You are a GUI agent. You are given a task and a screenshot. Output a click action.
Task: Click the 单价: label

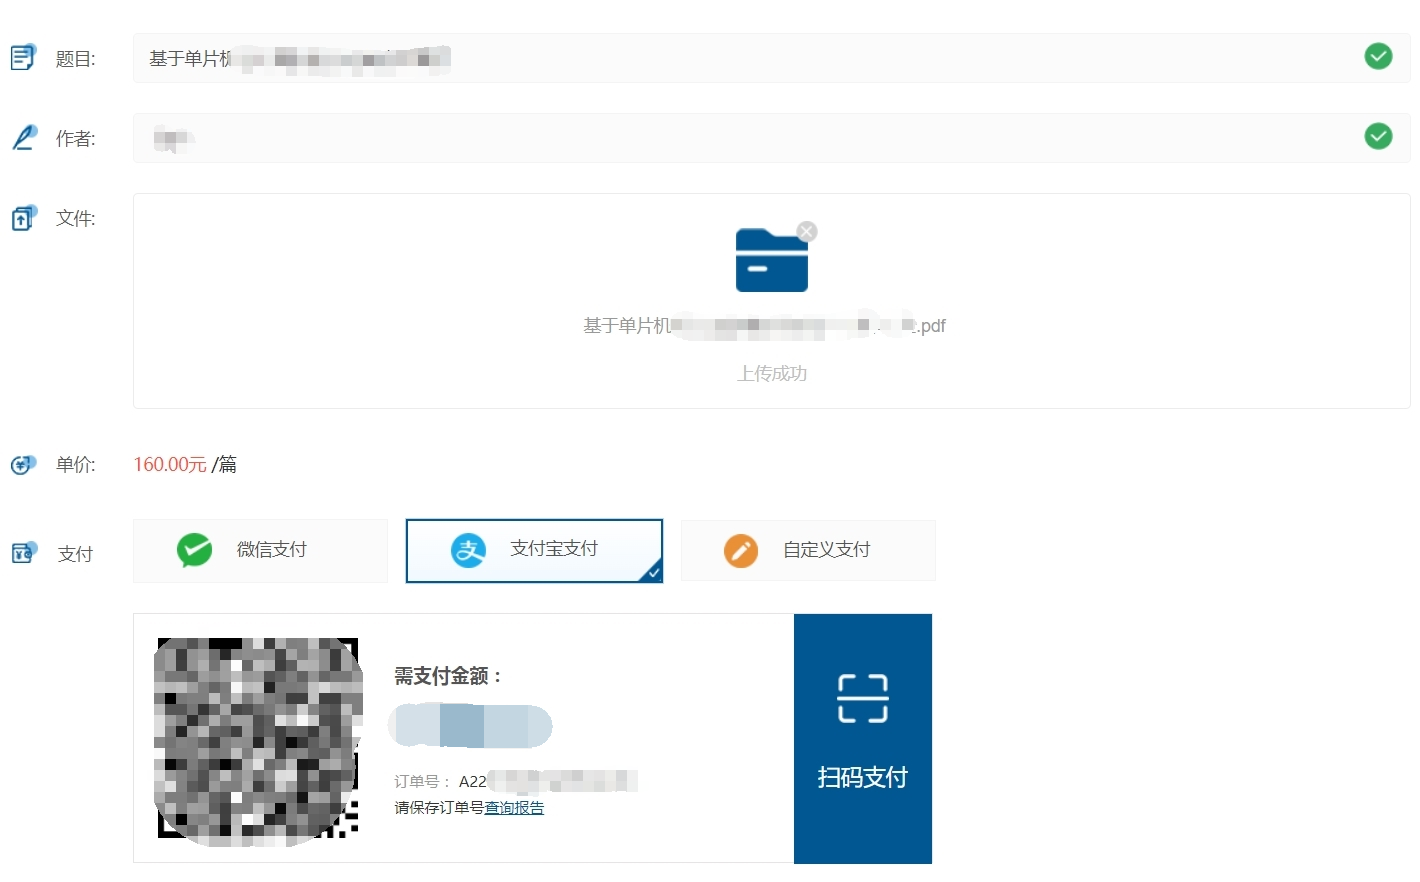tap(76, 465)
